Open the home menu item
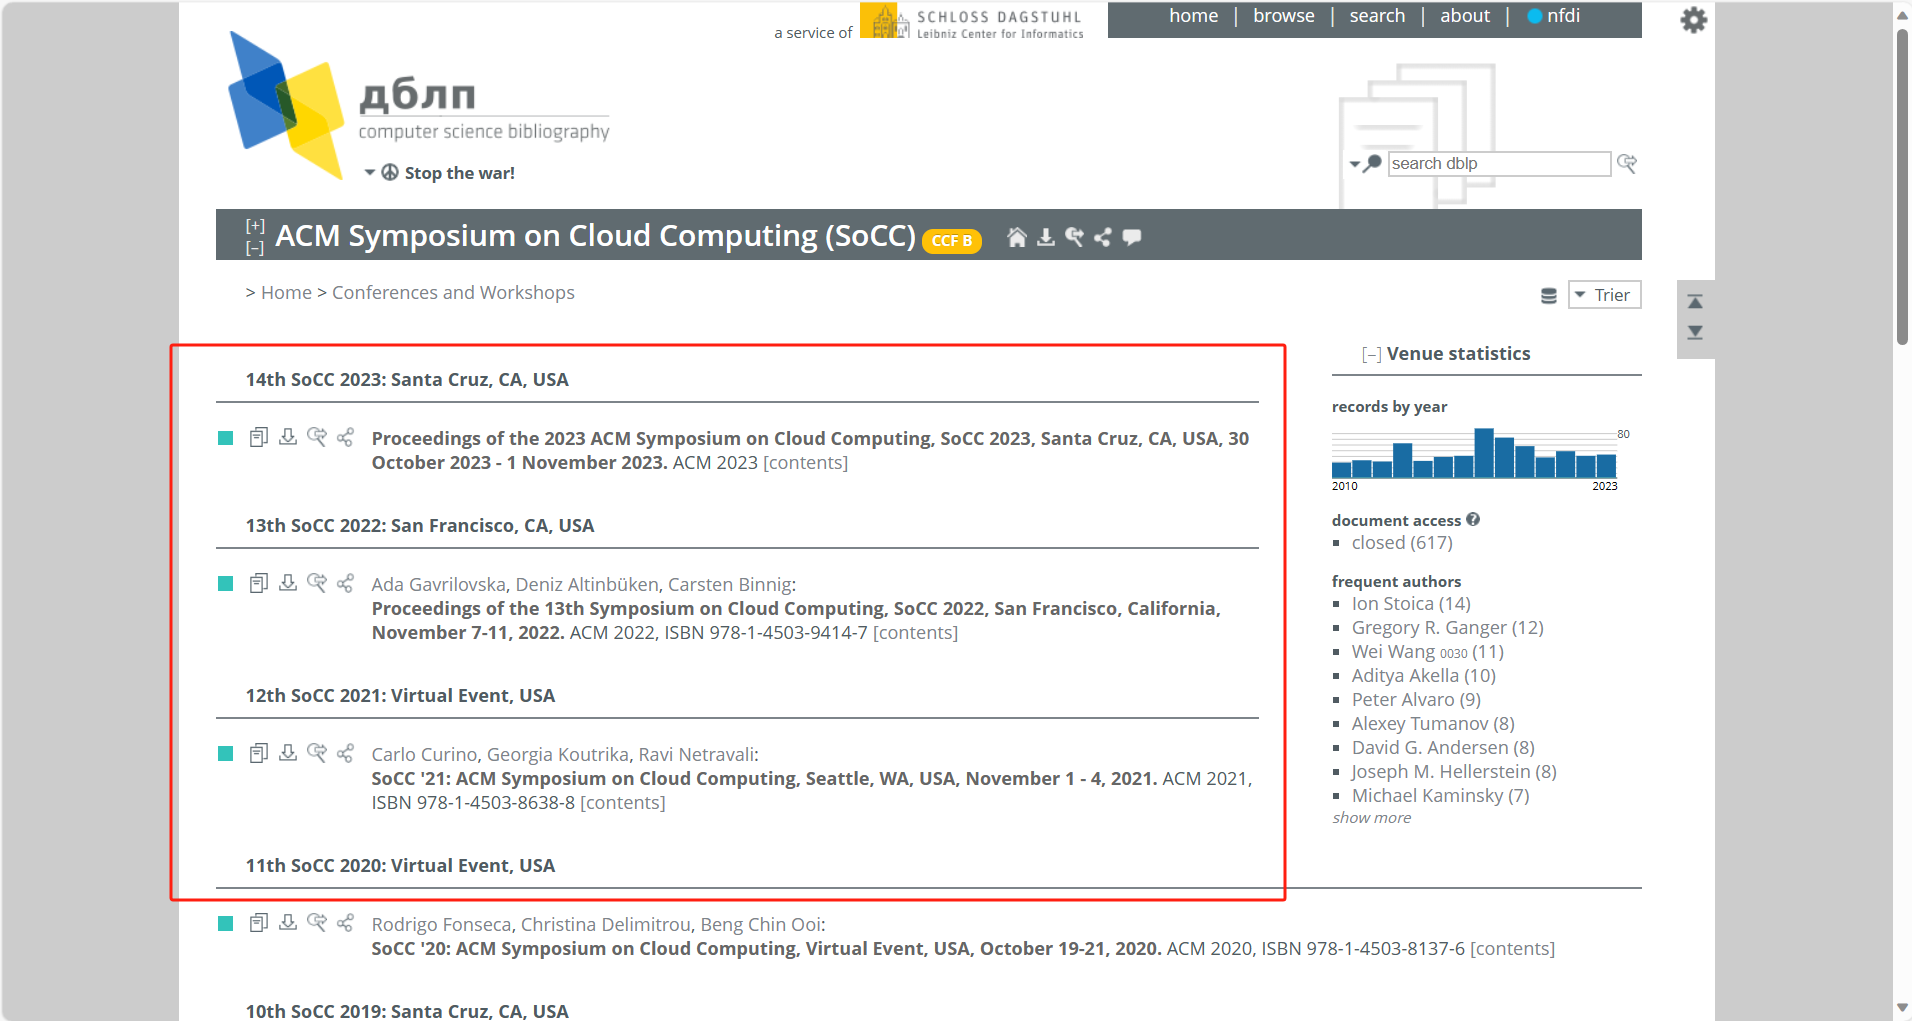This screenshot has height=1021, width=1912. [x=1194, y=16]
